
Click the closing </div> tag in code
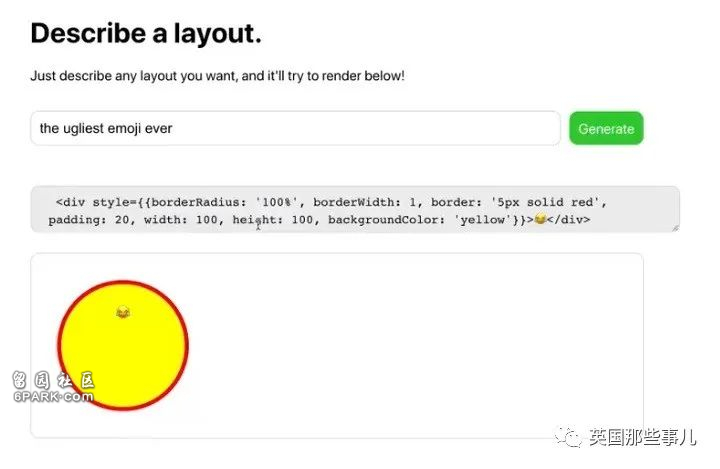[568, 220]
